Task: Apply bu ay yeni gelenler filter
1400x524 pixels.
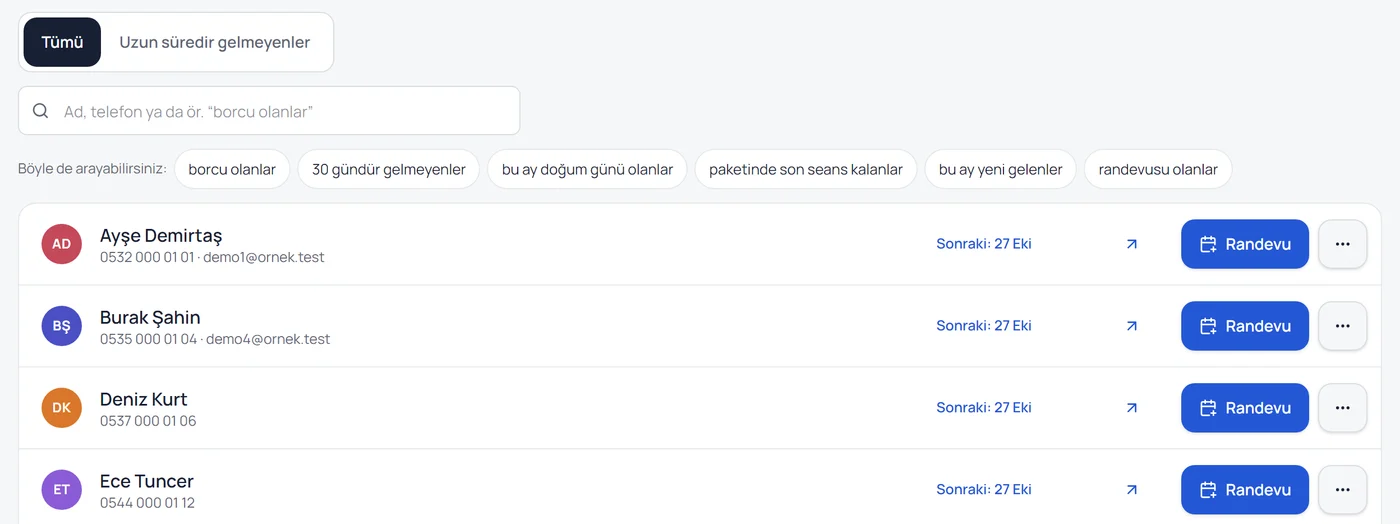Action: tap(1000, 169)
